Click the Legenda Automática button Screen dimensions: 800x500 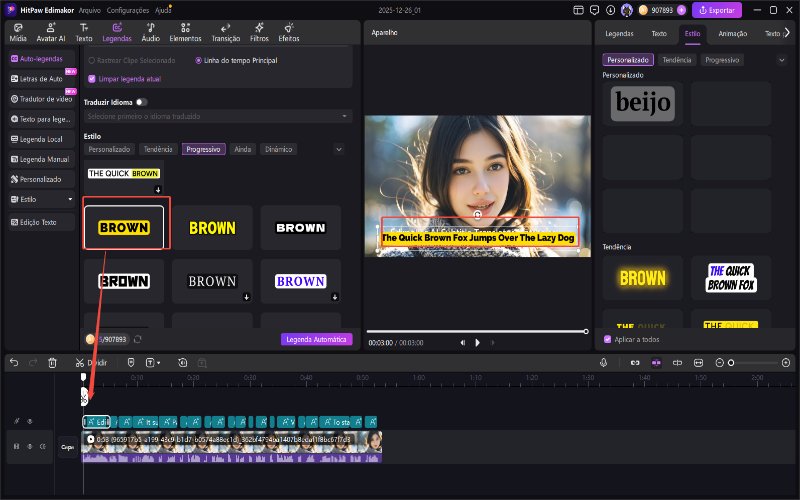(317, 339)
